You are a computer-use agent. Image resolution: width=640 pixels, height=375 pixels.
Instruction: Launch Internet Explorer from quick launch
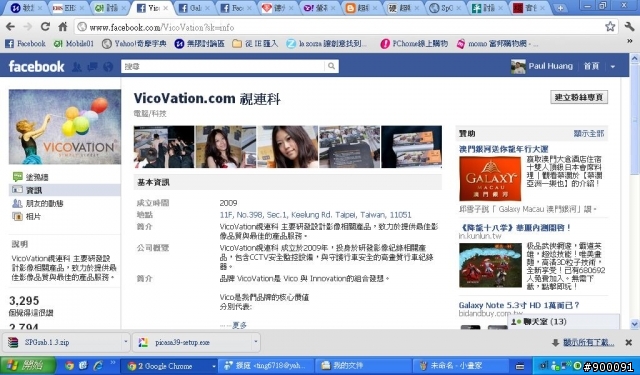(x=98, y=366)
